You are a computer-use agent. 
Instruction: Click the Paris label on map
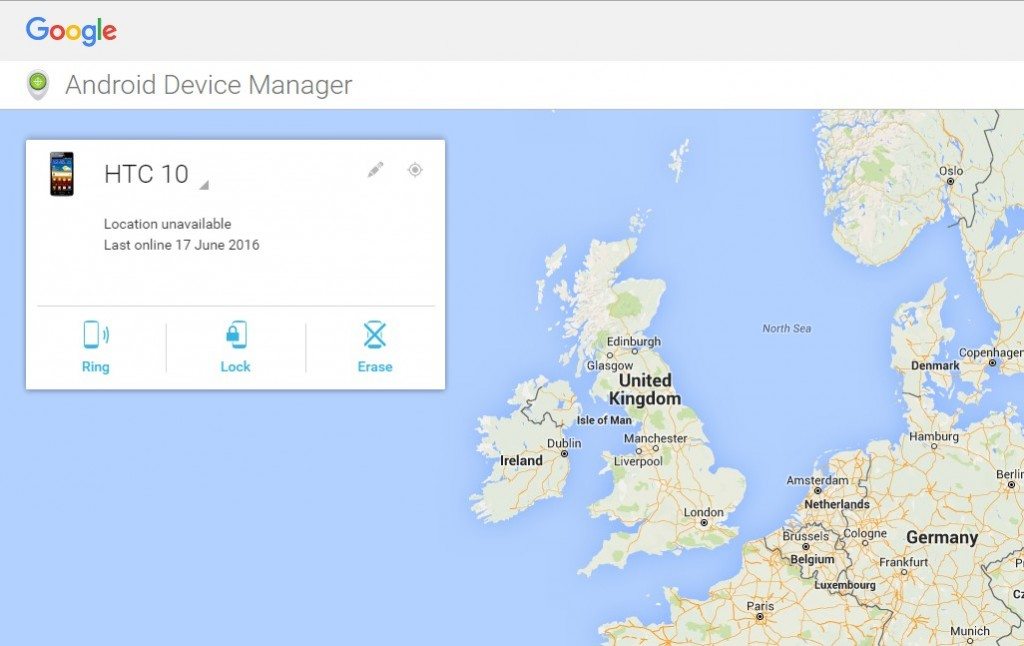(760, 606)
